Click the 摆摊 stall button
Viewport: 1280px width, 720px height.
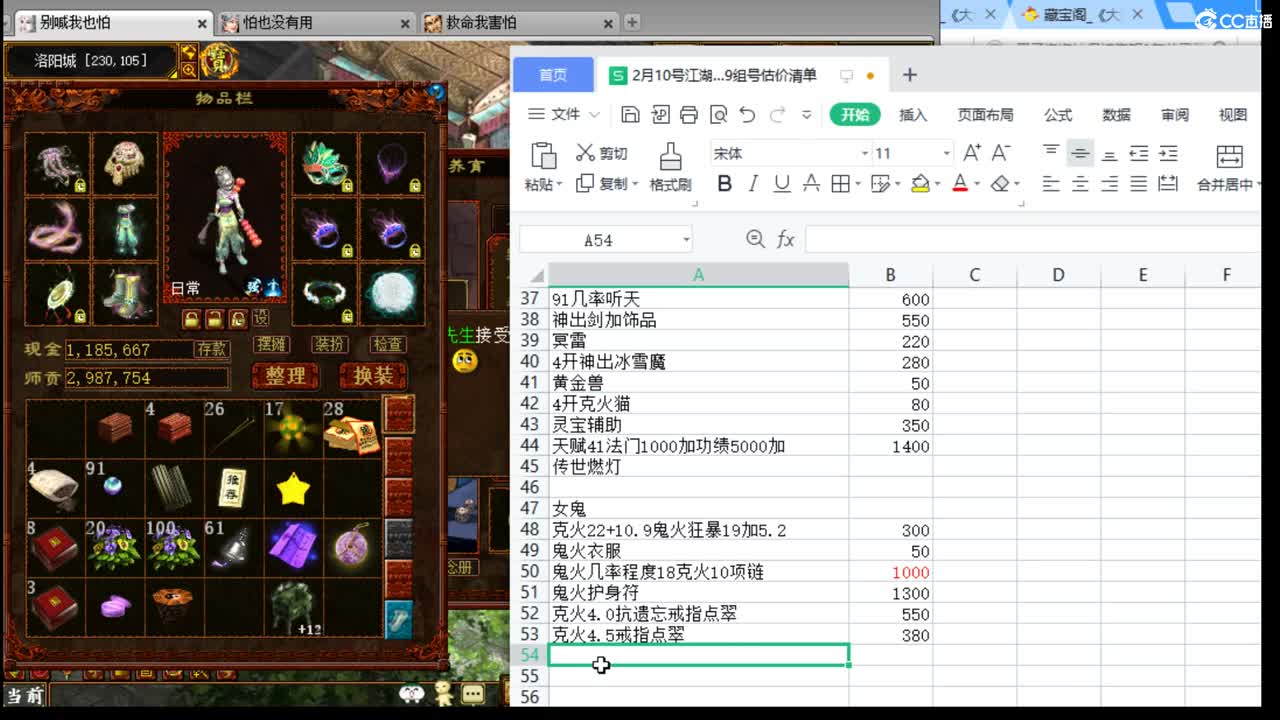click(x=271, y=344)
